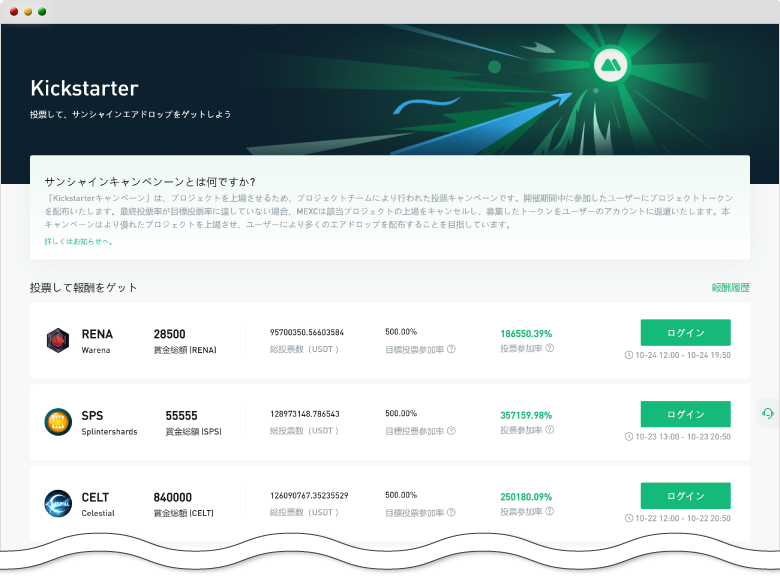
Task: Click help icon beside SPS 投票参加率
Action: [550, 430]
